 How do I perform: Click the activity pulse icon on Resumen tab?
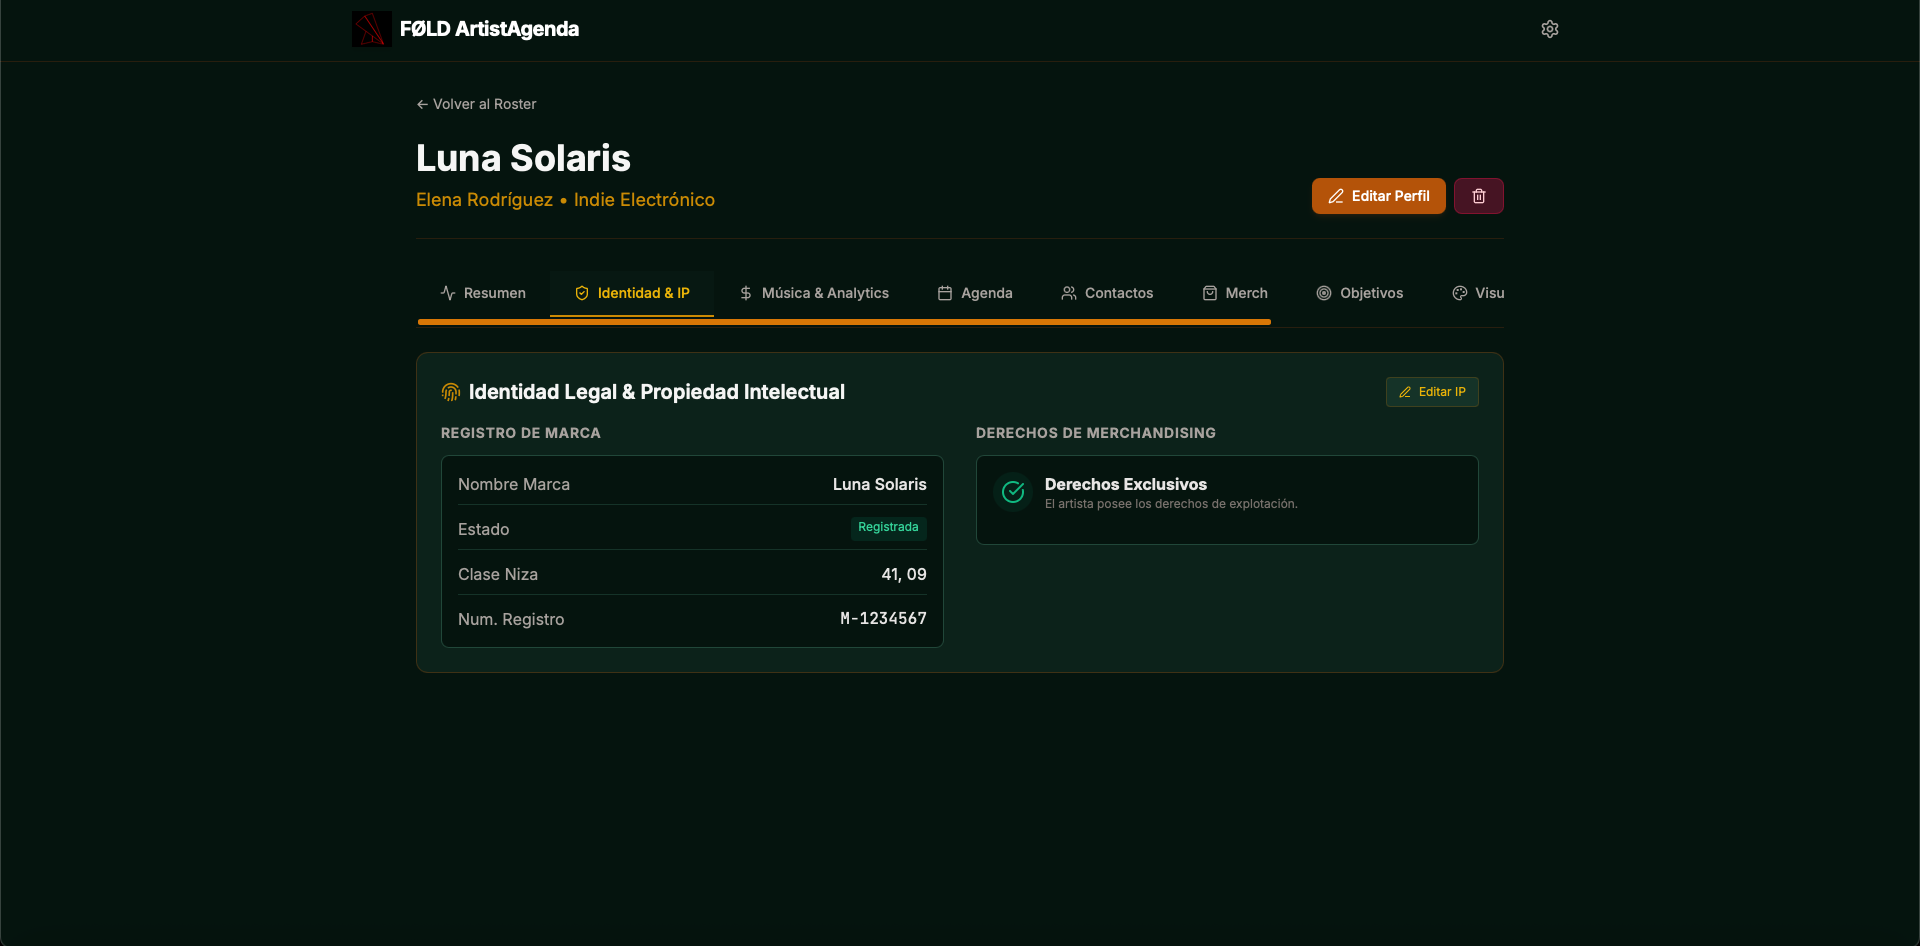[x=448, y=293]
